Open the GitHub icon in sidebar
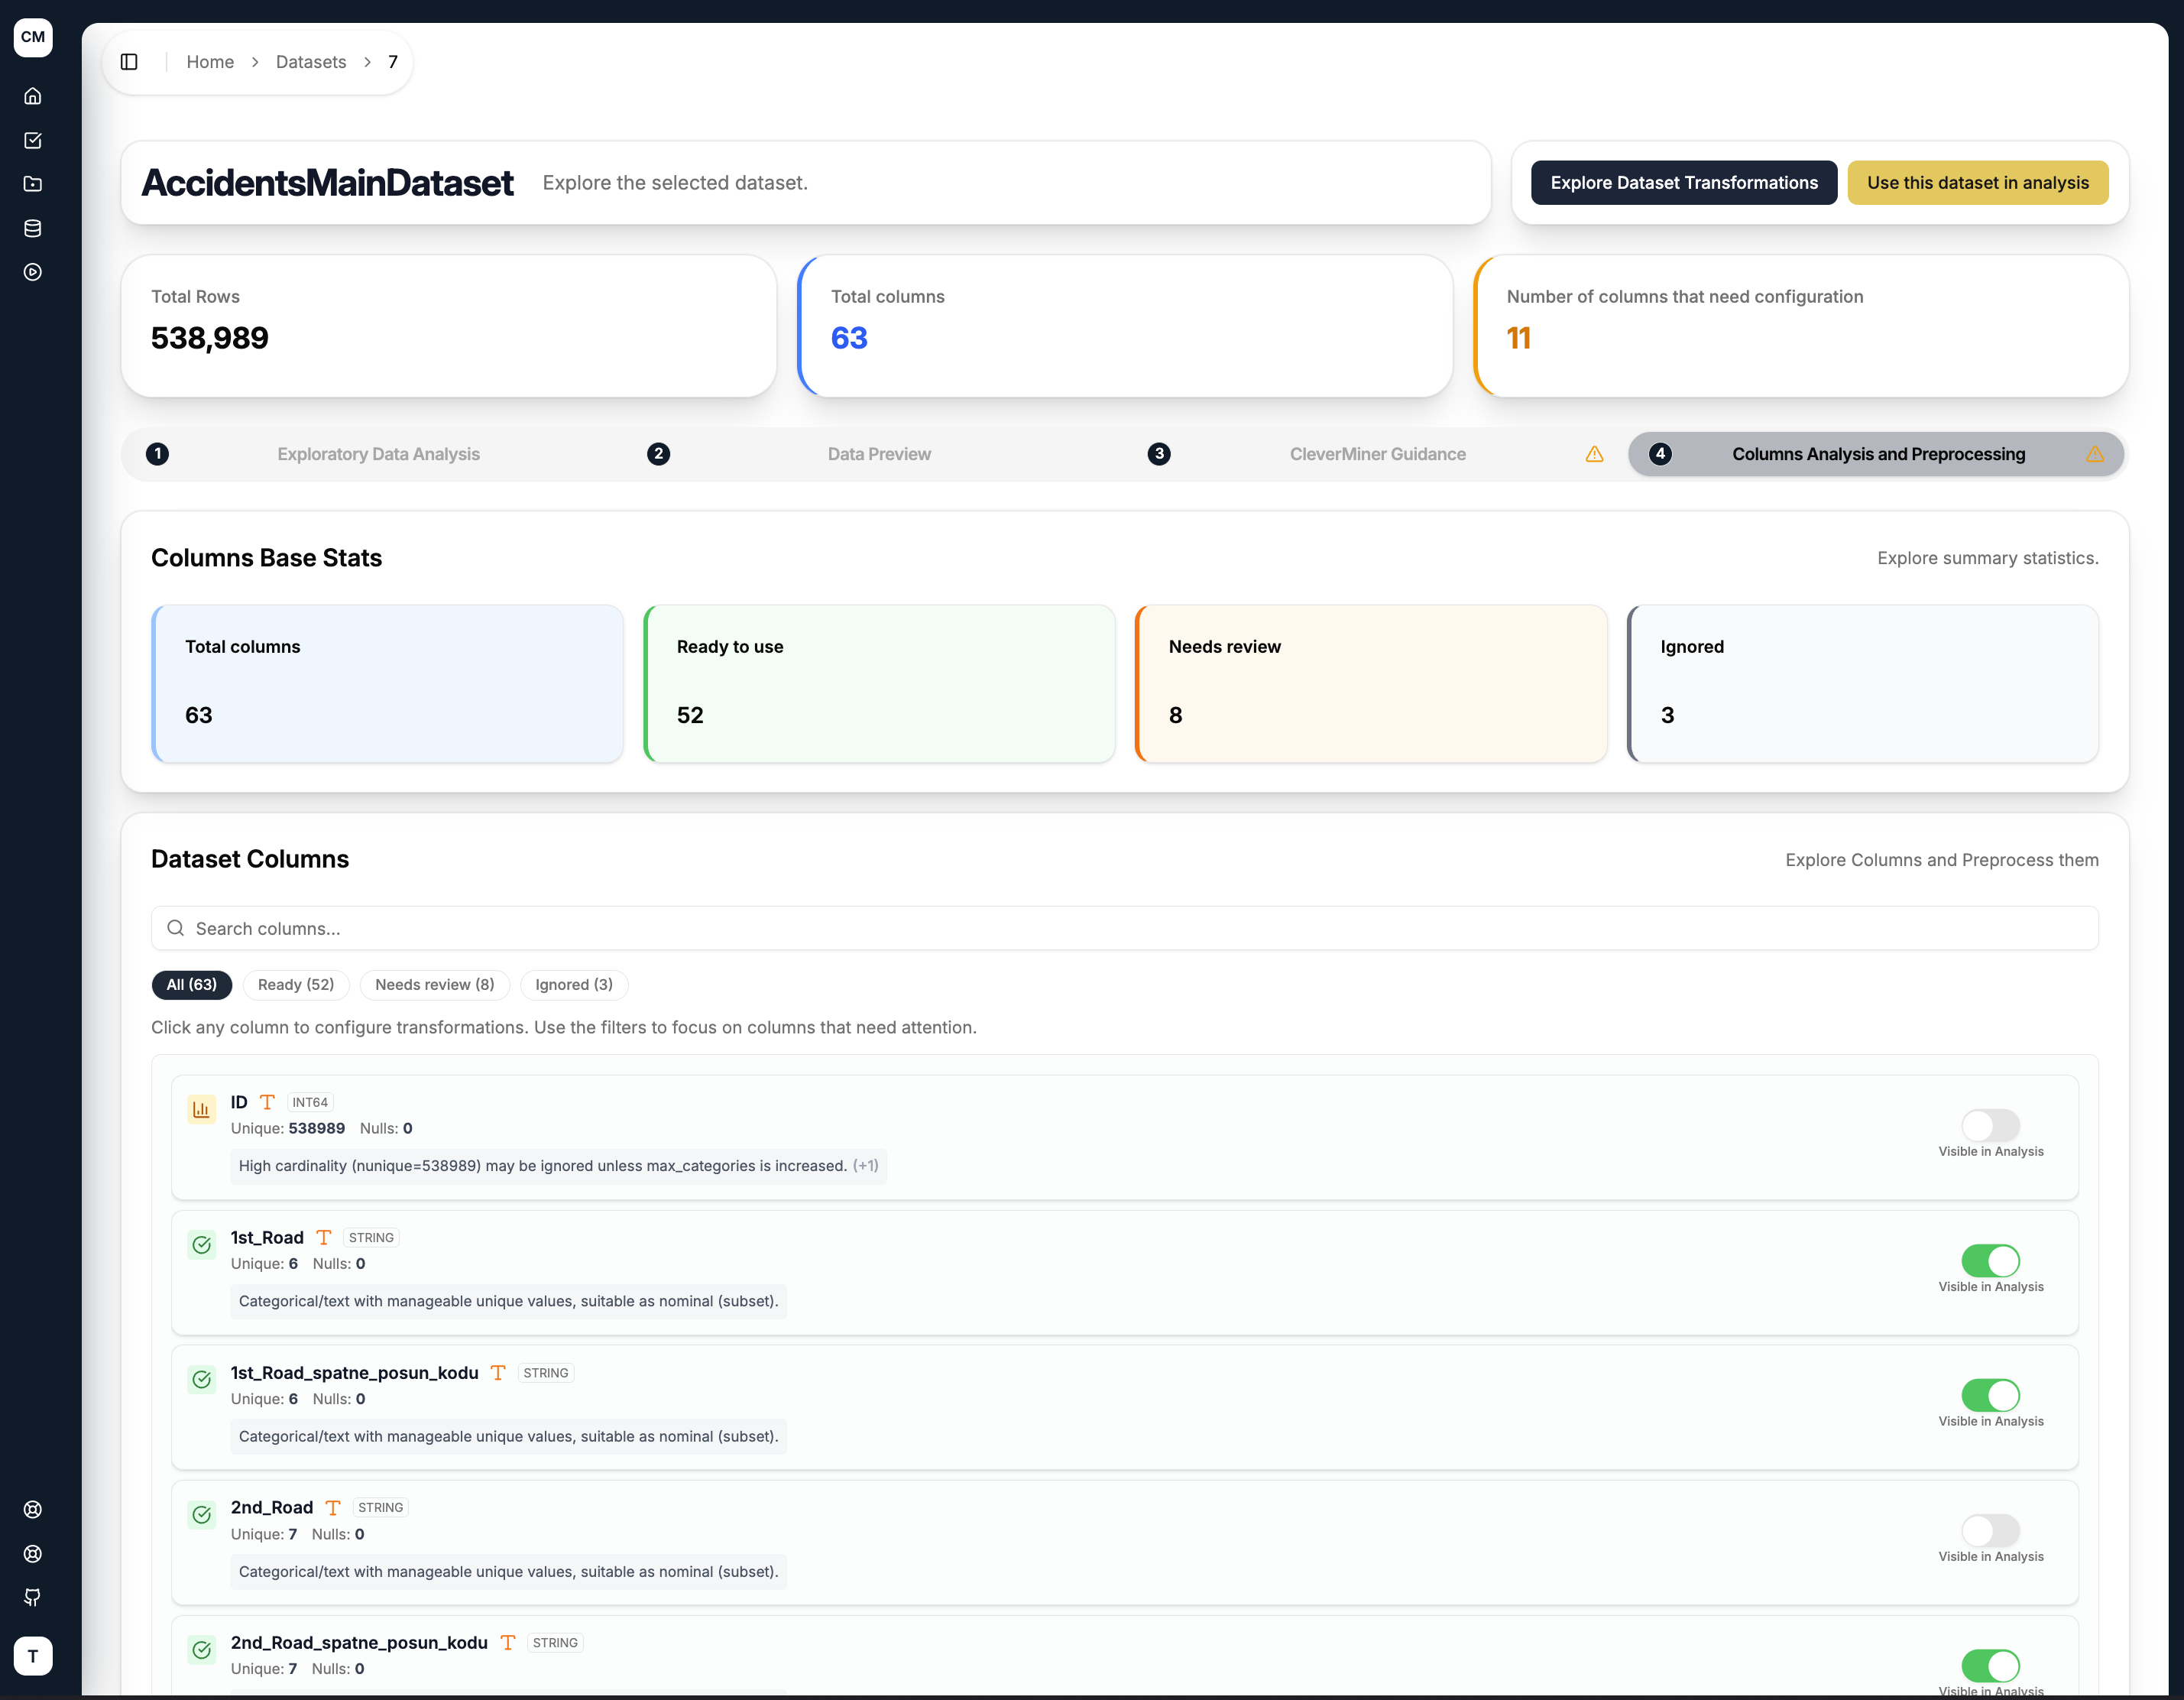 coord(33,1598)
